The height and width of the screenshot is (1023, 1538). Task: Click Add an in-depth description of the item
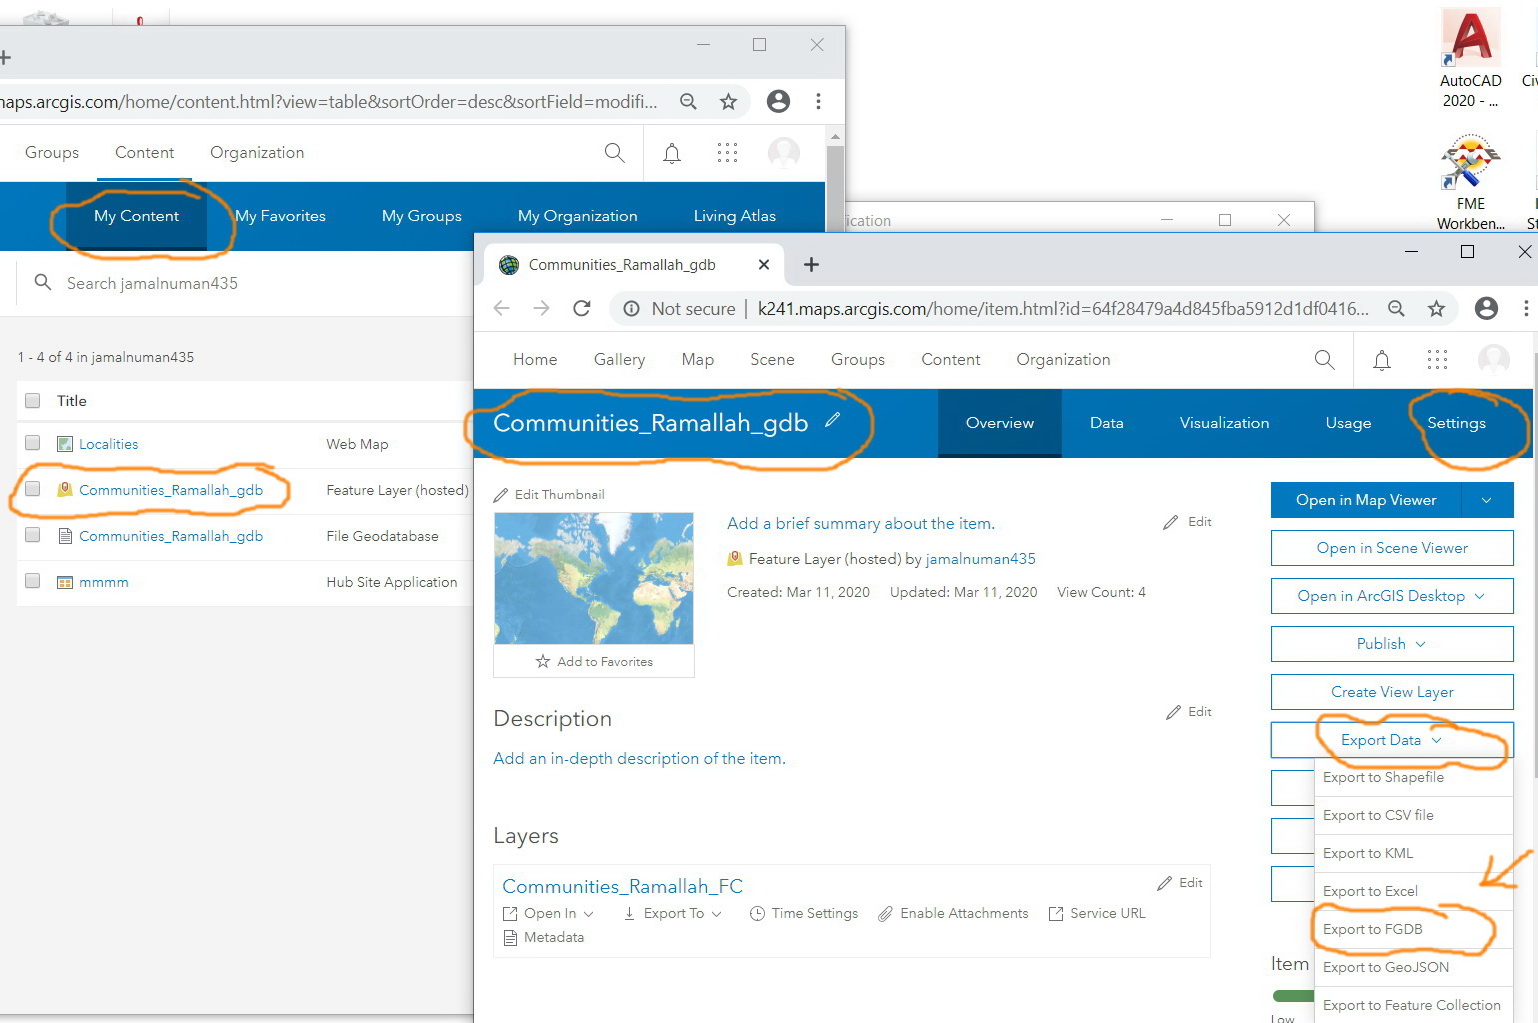639,758
